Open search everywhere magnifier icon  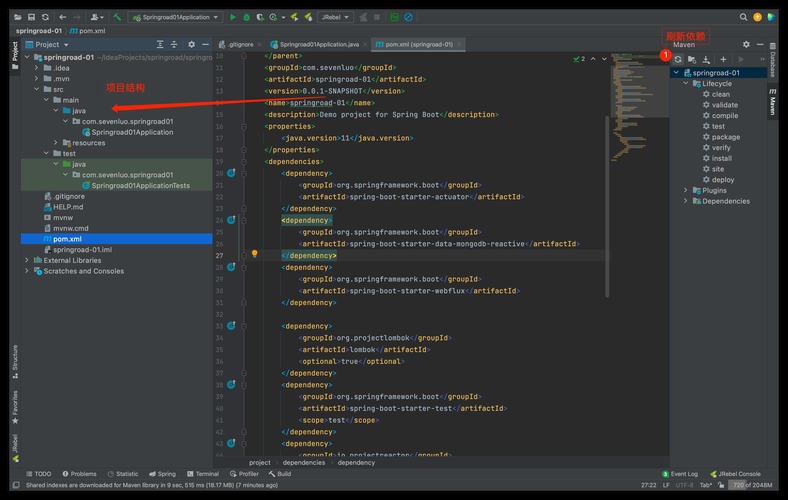pyautogui.click(x=743, y=17)
